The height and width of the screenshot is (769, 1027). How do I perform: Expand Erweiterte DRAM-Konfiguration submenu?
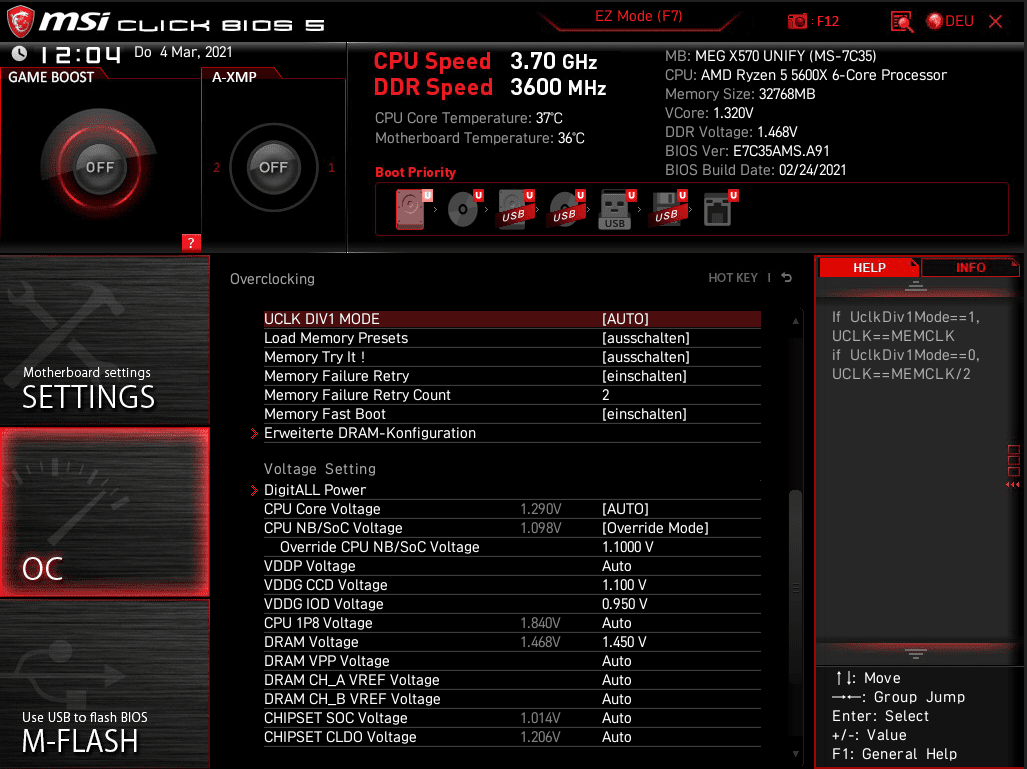[369, 433]
